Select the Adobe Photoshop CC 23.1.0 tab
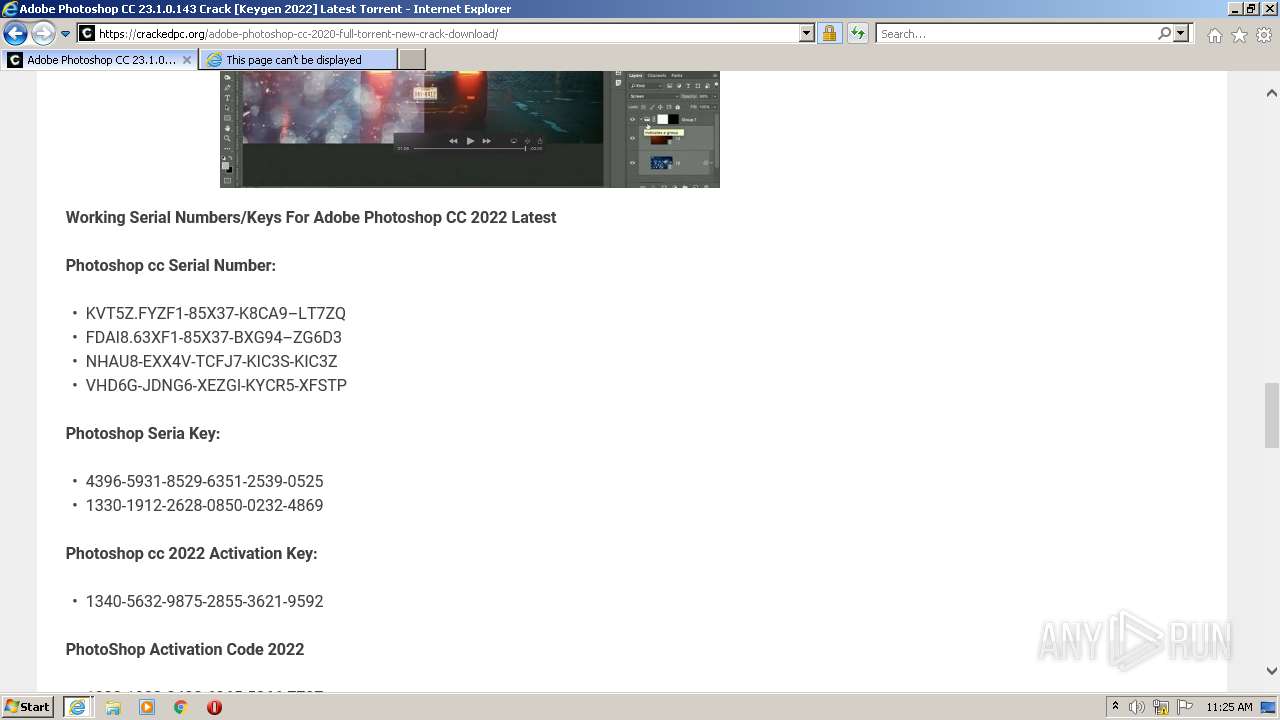This screenshot has width=1280, height=720. coord(98,59)
